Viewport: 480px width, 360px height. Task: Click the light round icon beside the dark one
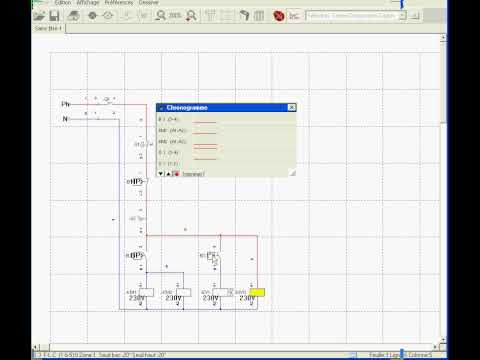click(x=108, y=15)
